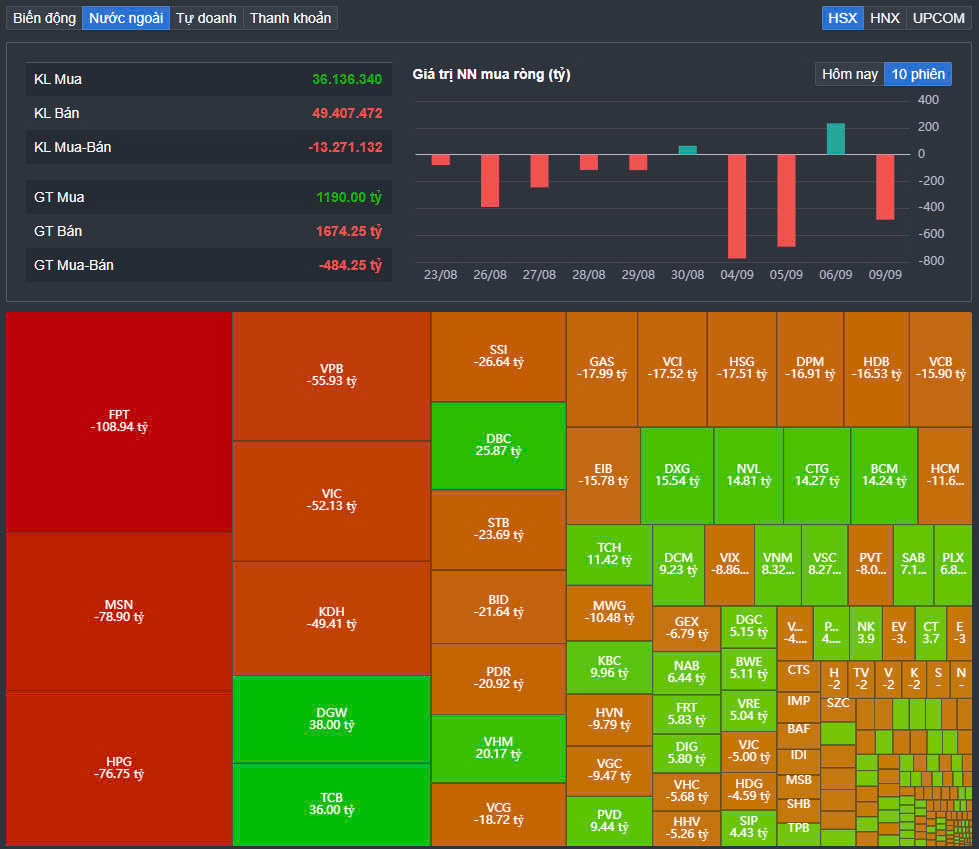Click the 09/09 red bar in chart

coord(885,187)
